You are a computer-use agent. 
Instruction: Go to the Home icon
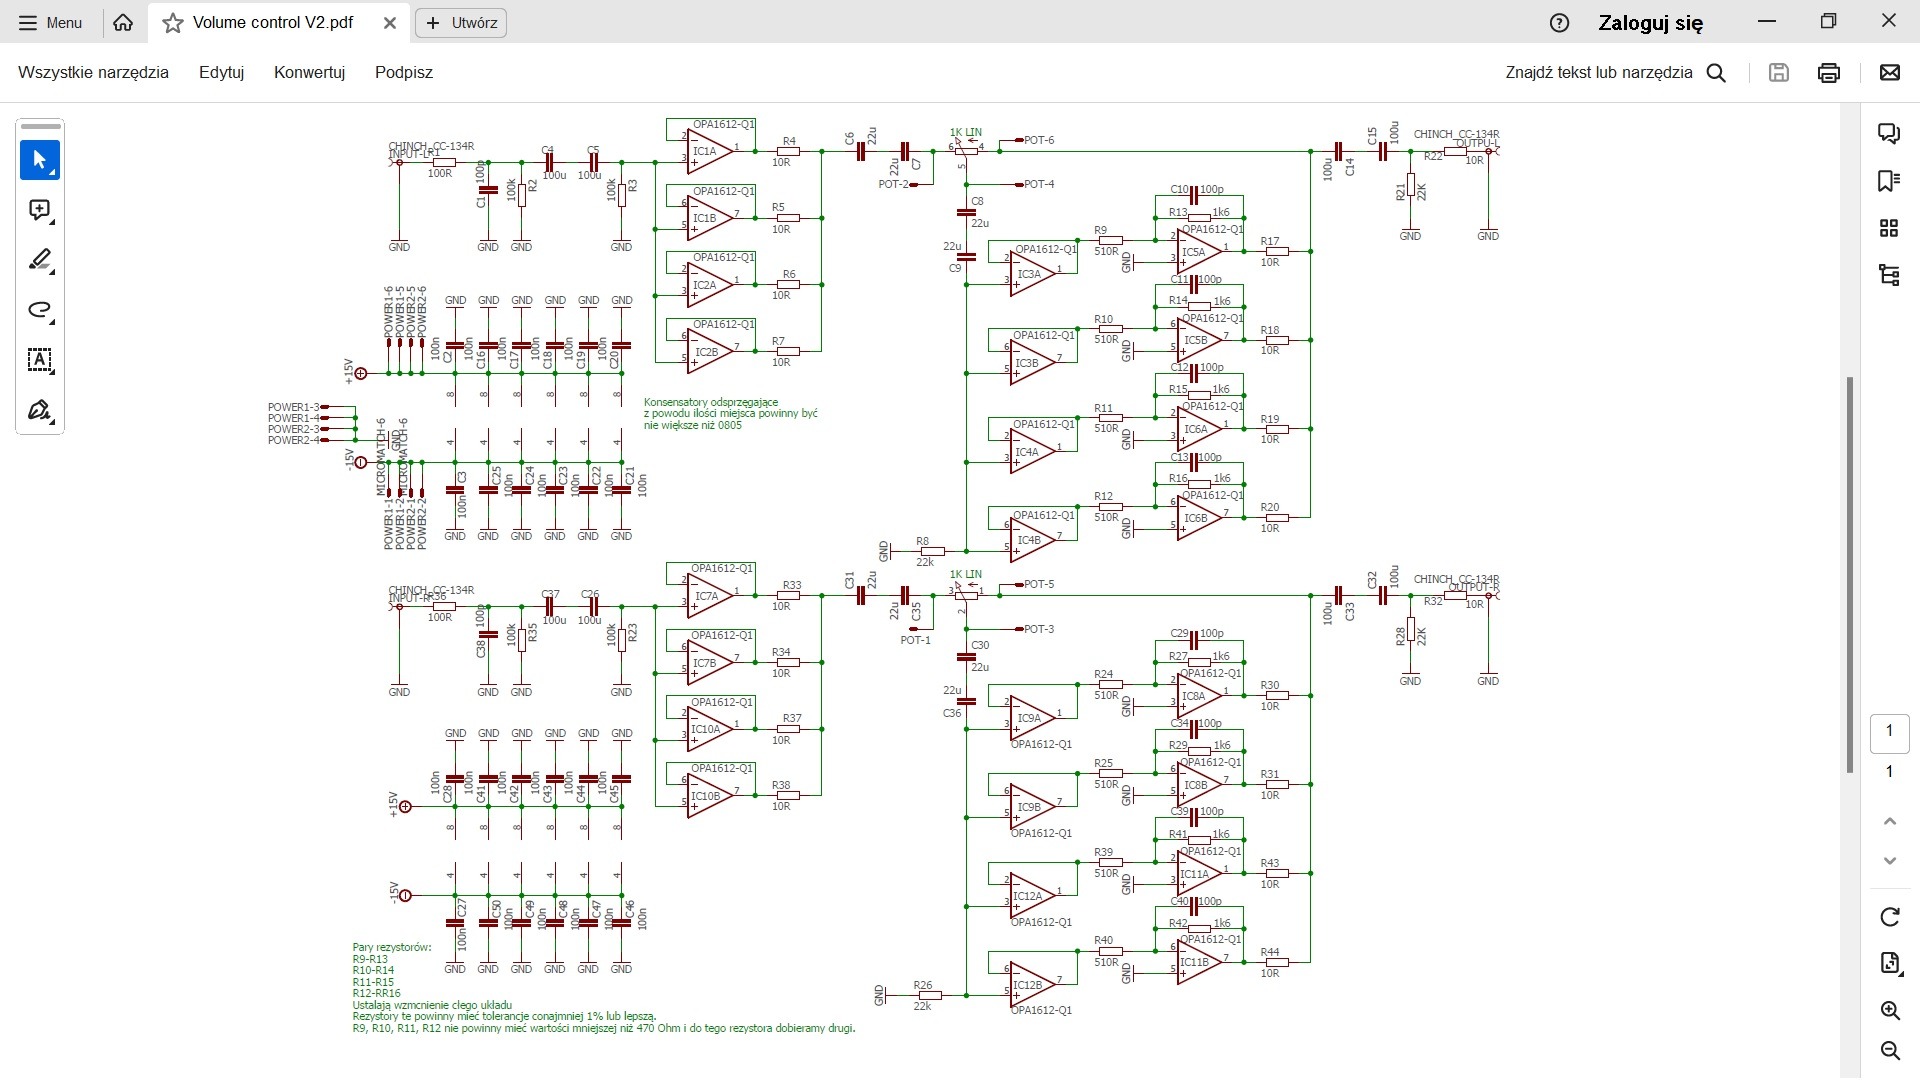pyautogui.click(x=123, y=22)
